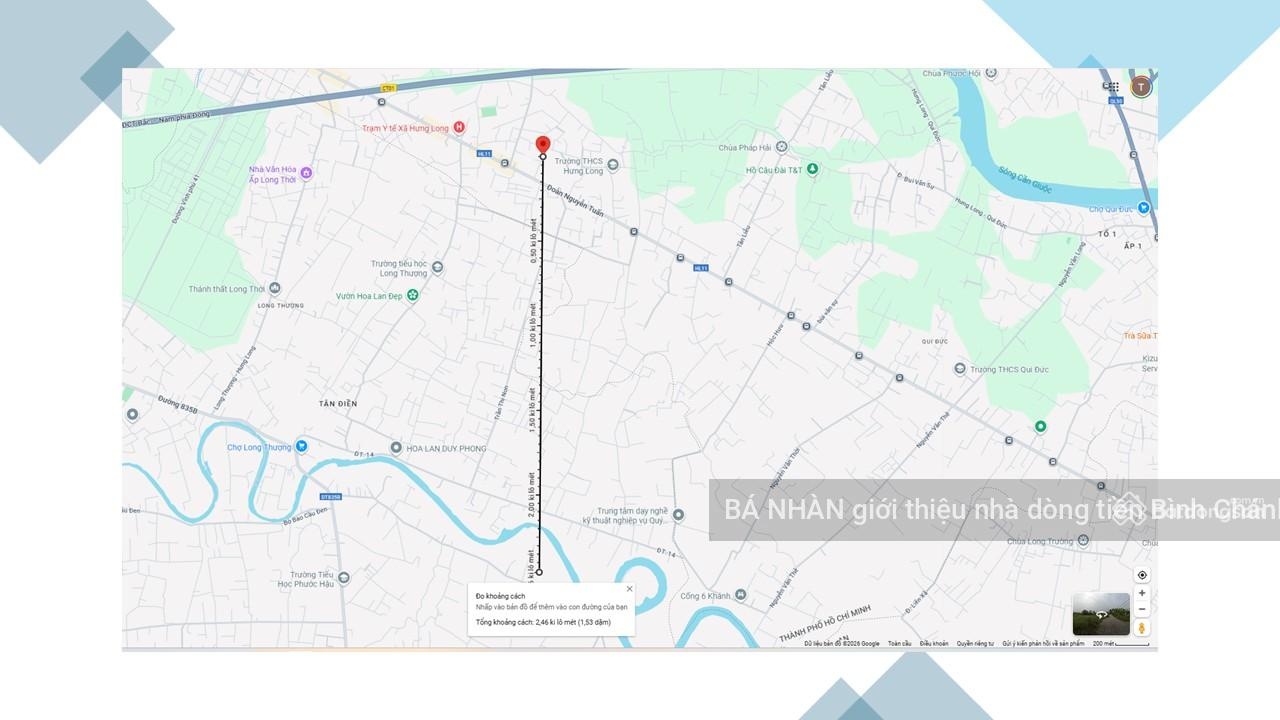Zoom out with the minus button
This screenshot has width=1280, height=720.
coord(1142,609)
